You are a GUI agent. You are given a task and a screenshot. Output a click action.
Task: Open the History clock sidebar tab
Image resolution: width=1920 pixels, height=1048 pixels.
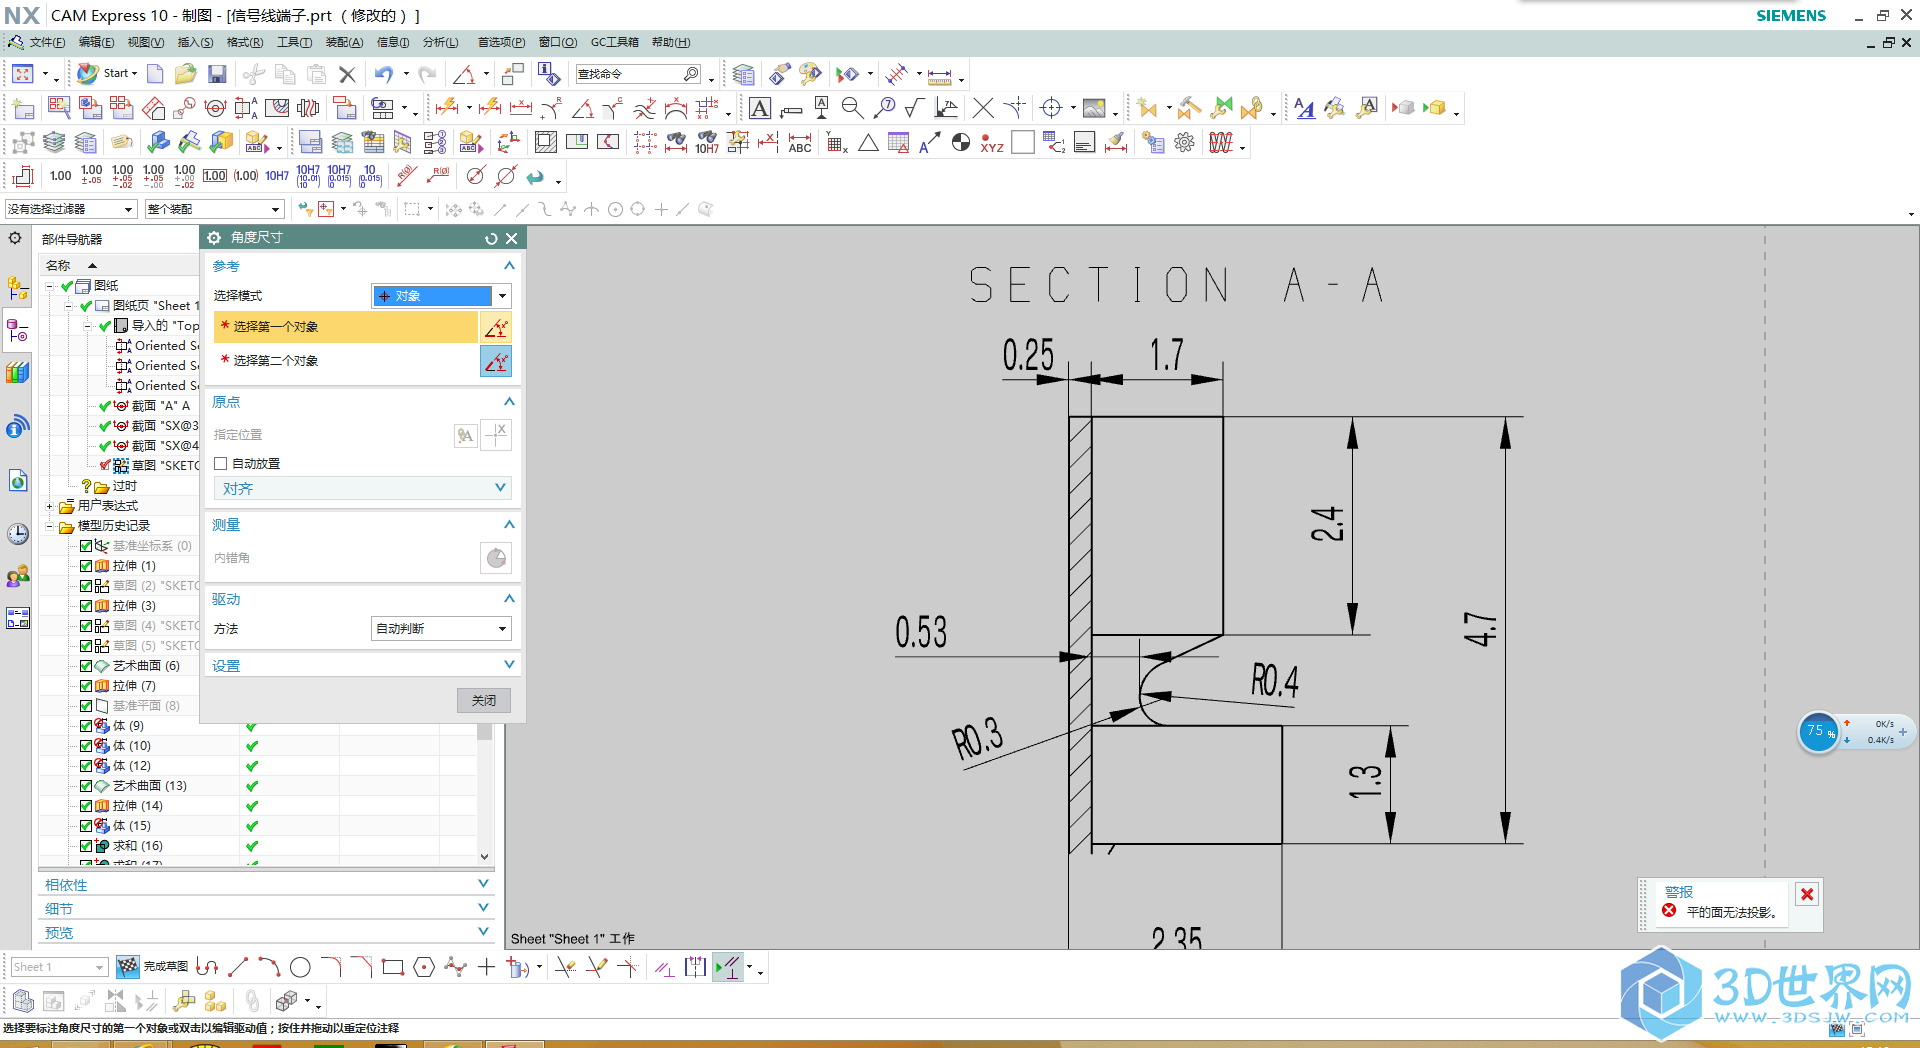18,534
